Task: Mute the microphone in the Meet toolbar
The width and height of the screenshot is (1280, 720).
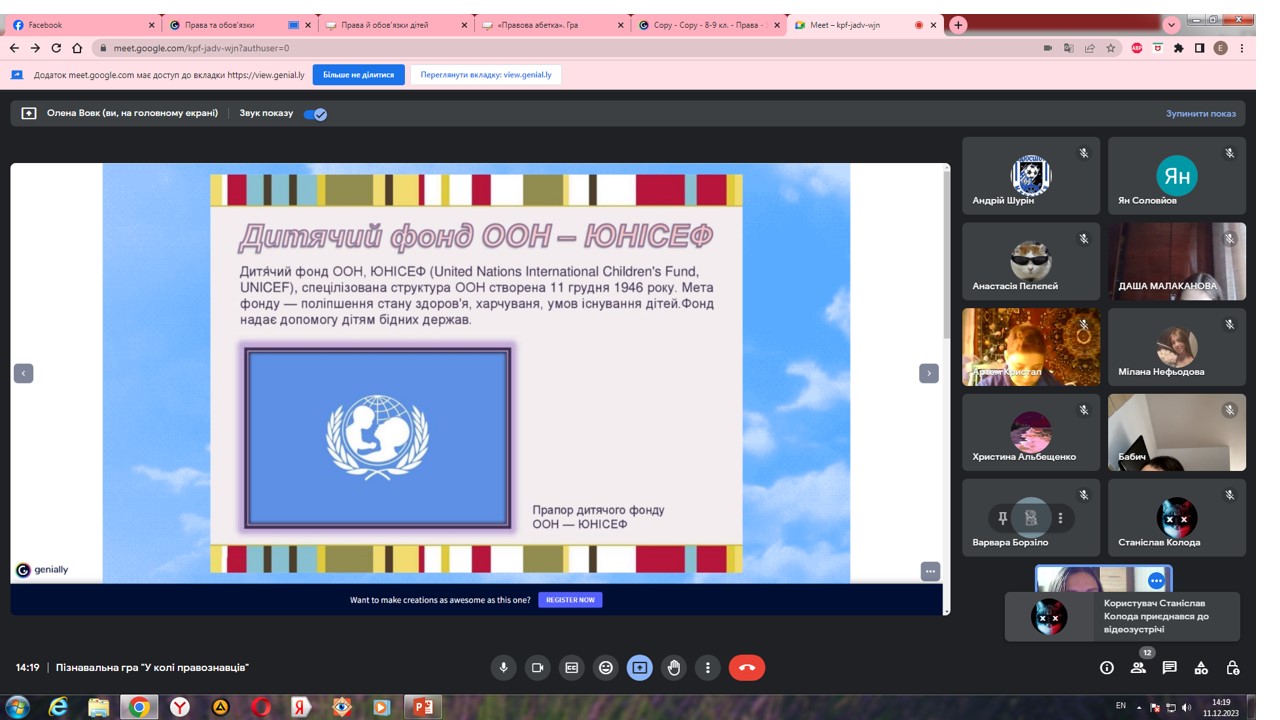Action: coord(504,668)
